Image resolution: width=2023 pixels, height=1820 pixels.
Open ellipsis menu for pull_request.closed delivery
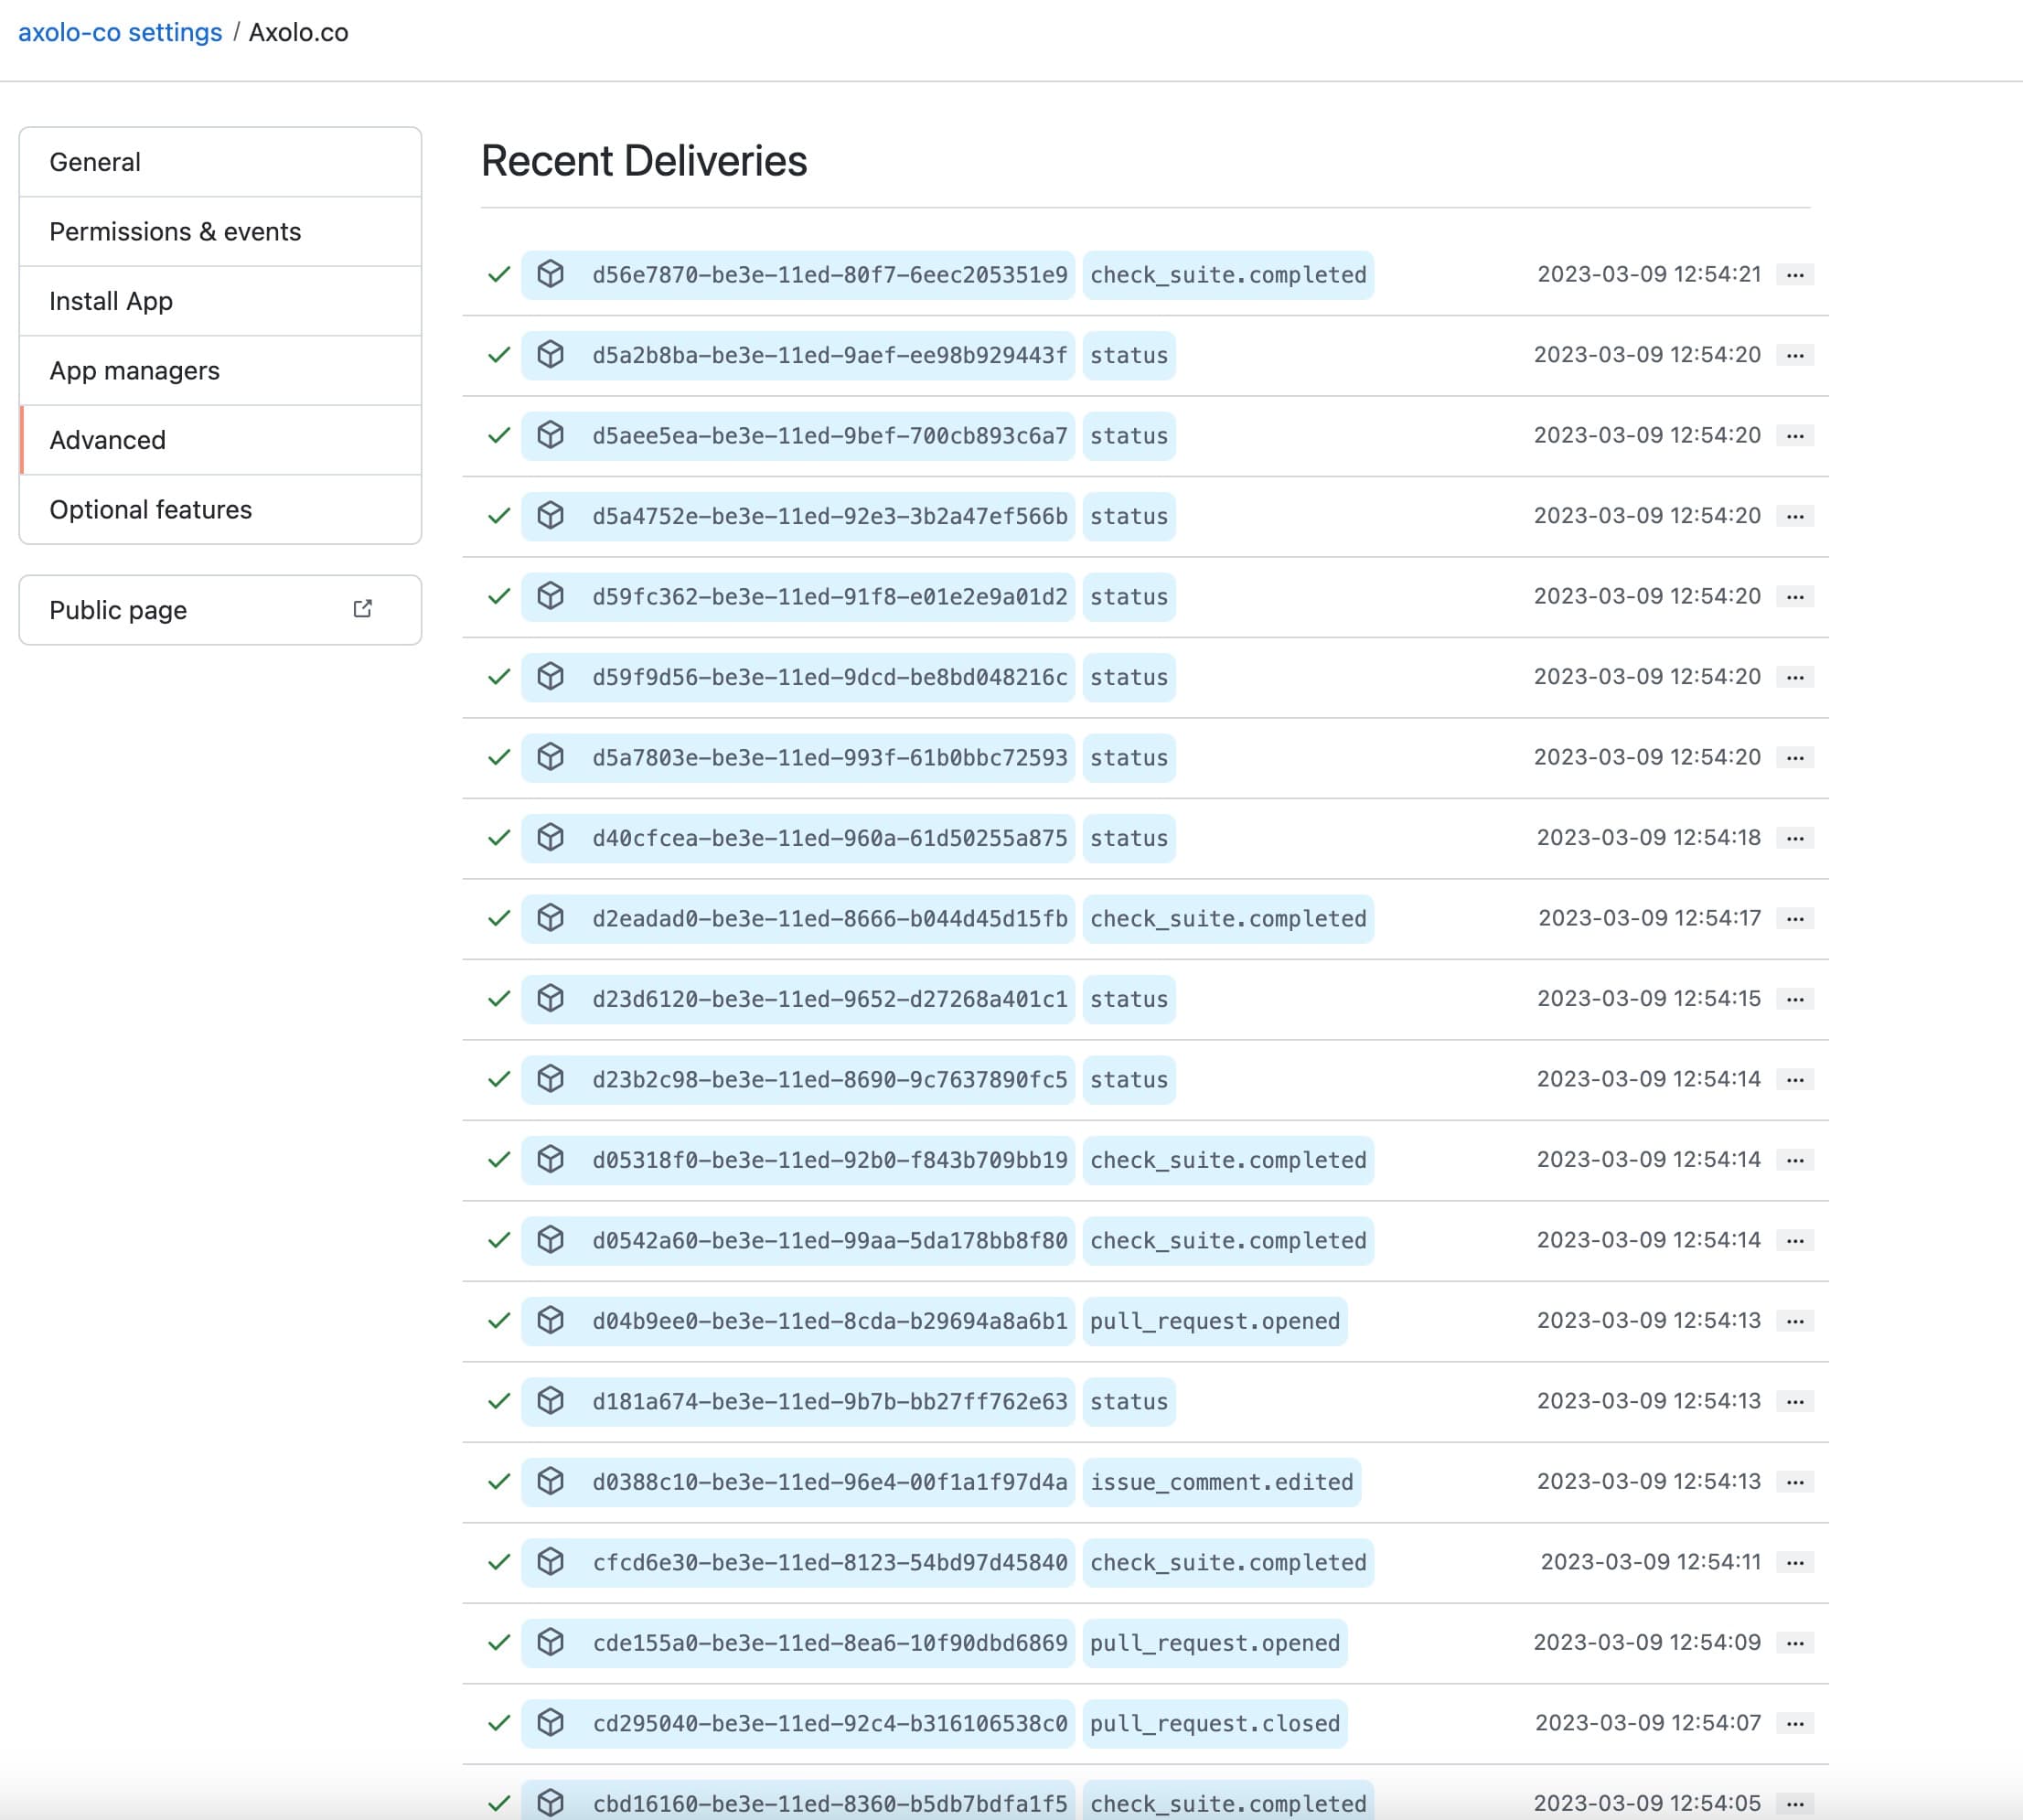(1795, 1724)
